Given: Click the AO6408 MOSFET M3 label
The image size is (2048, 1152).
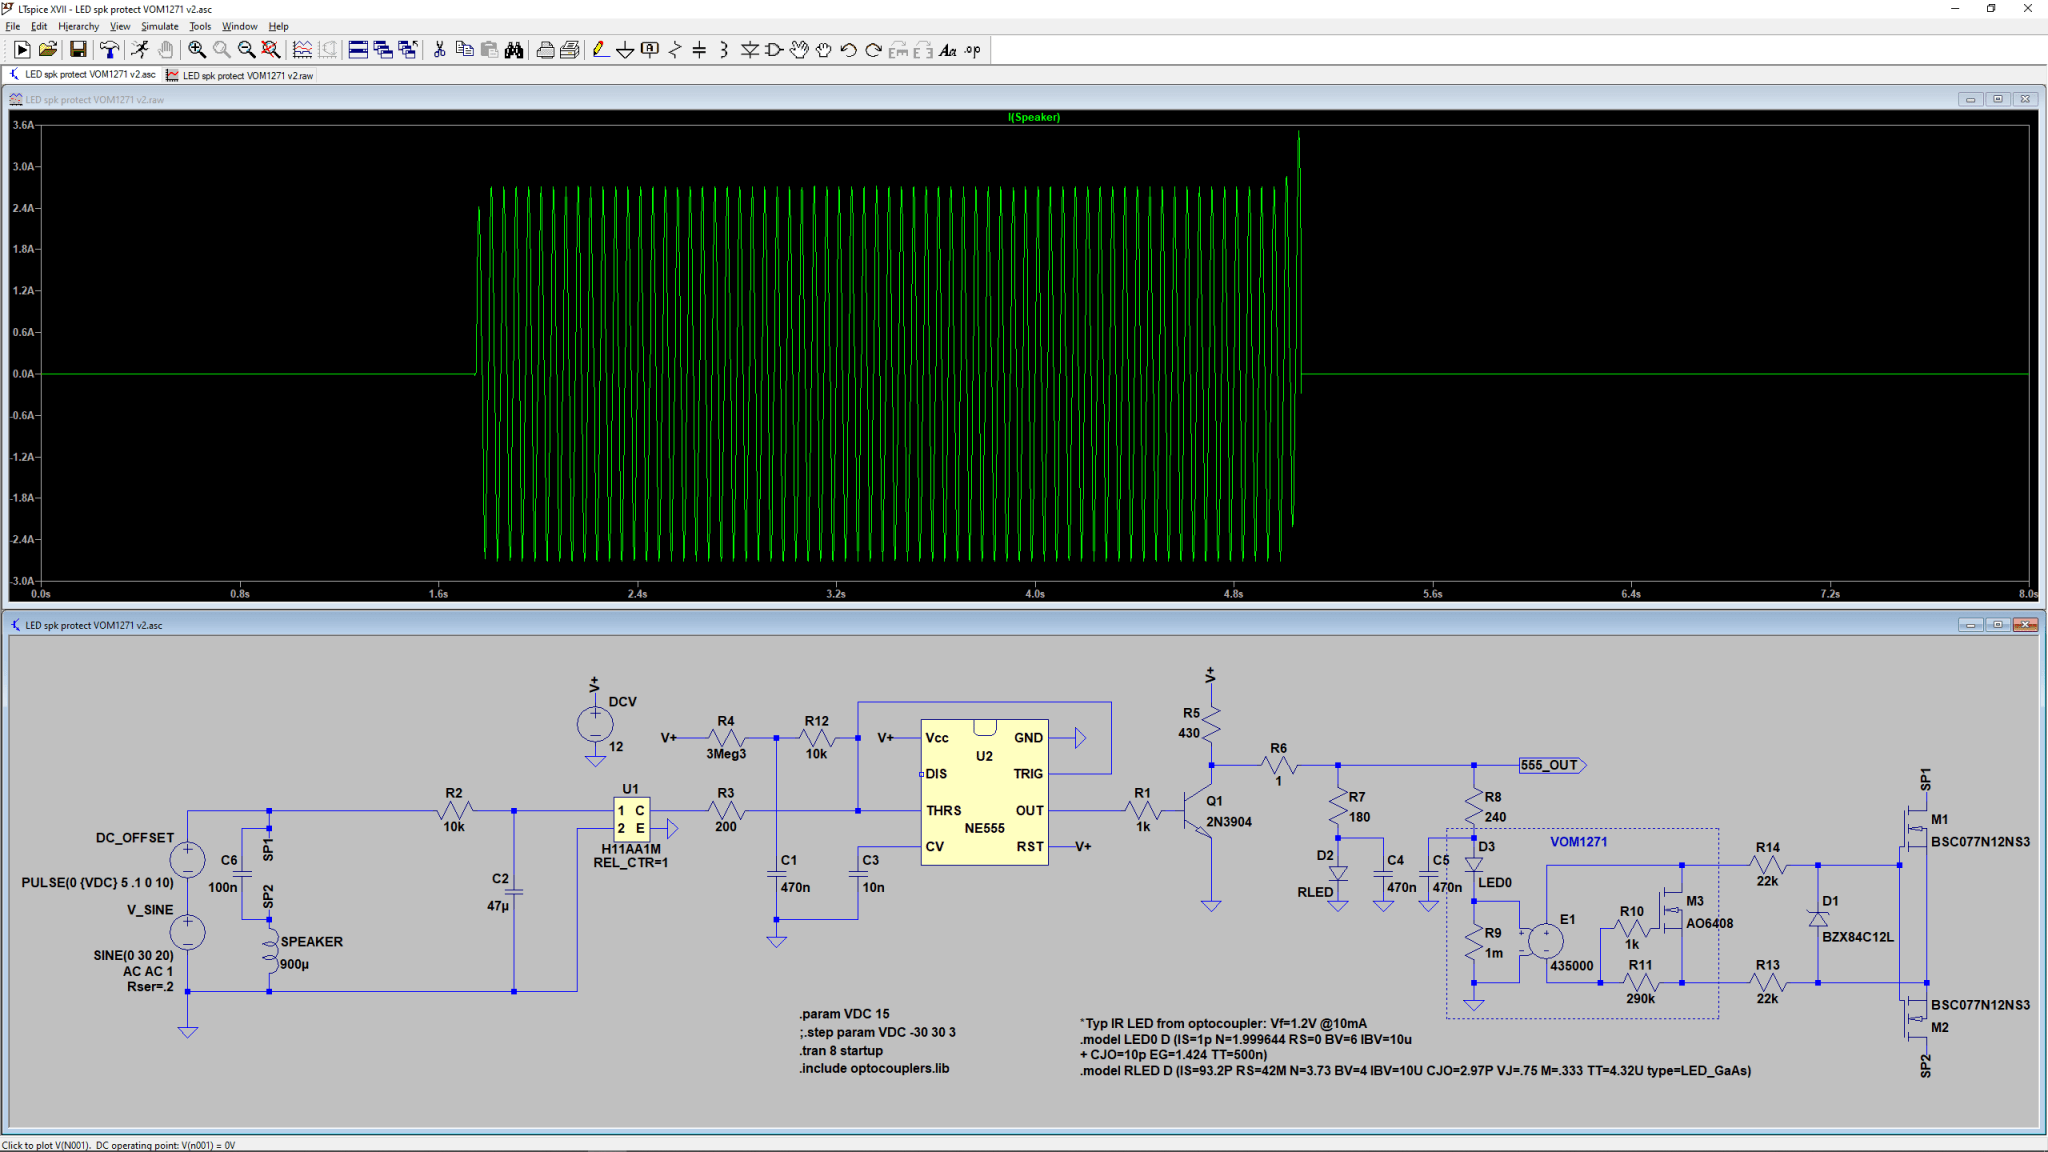Looking at the screenshot, I should 1709,923.
